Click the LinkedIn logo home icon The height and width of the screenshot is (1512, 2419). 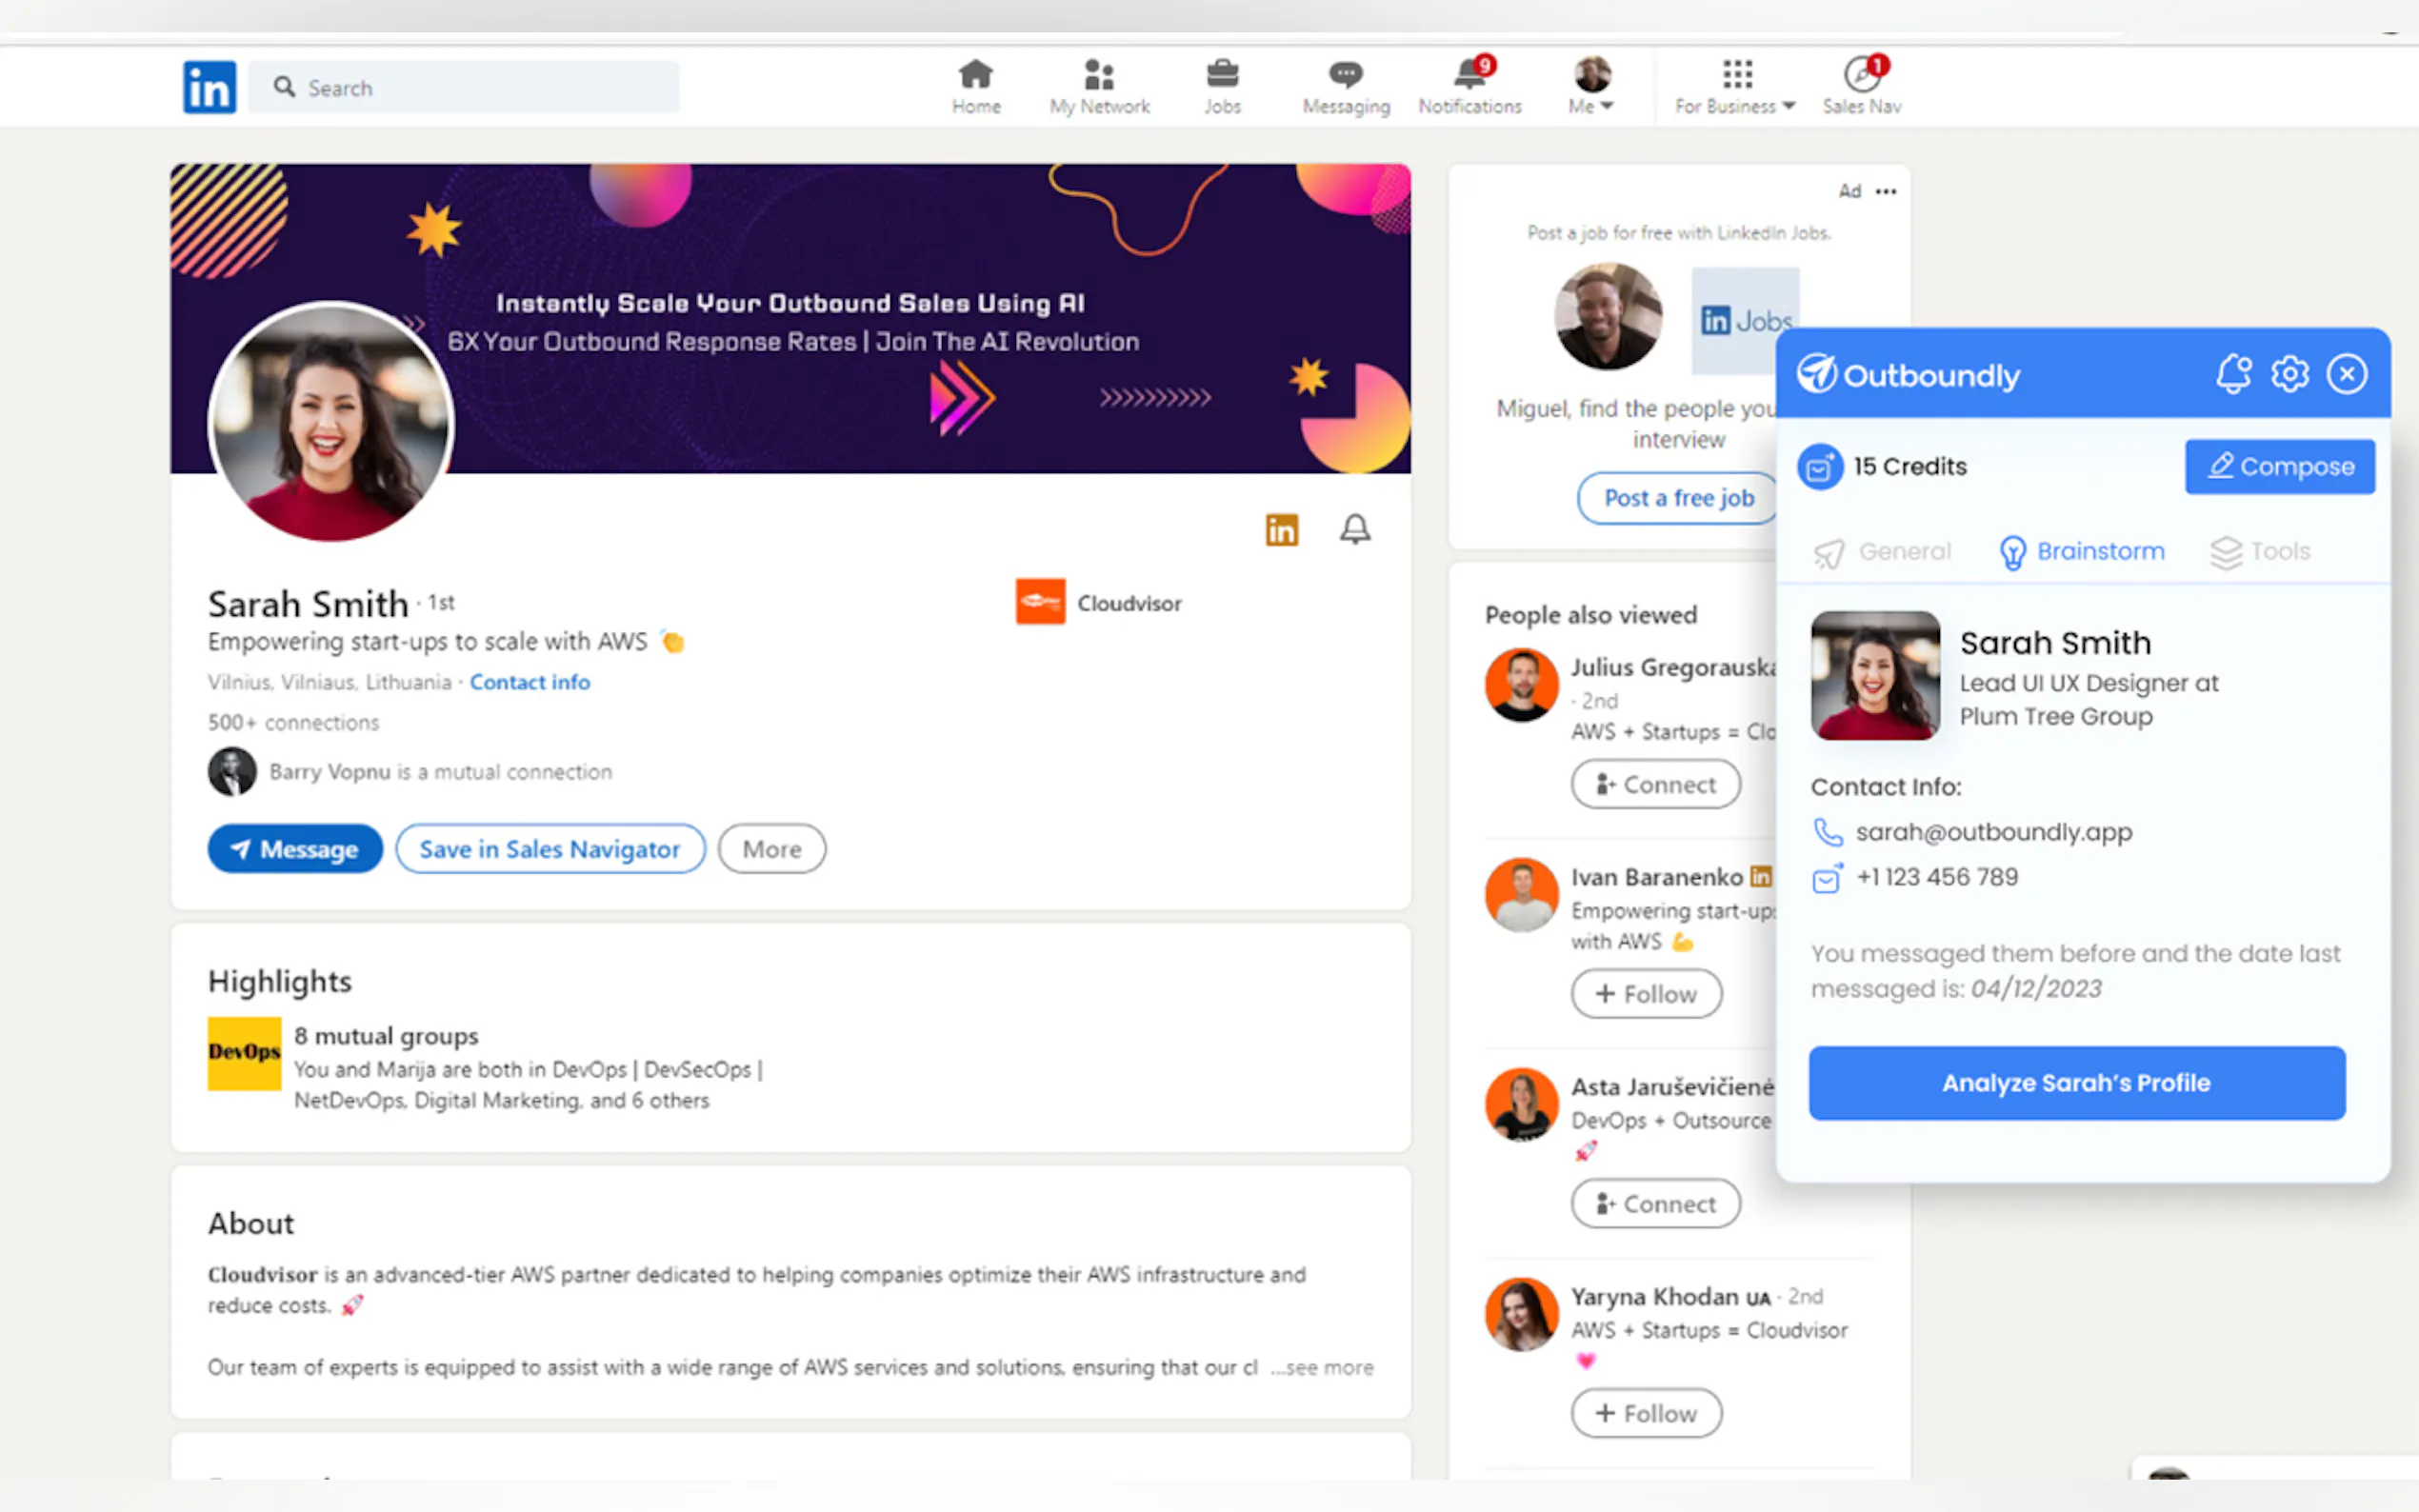209,87
